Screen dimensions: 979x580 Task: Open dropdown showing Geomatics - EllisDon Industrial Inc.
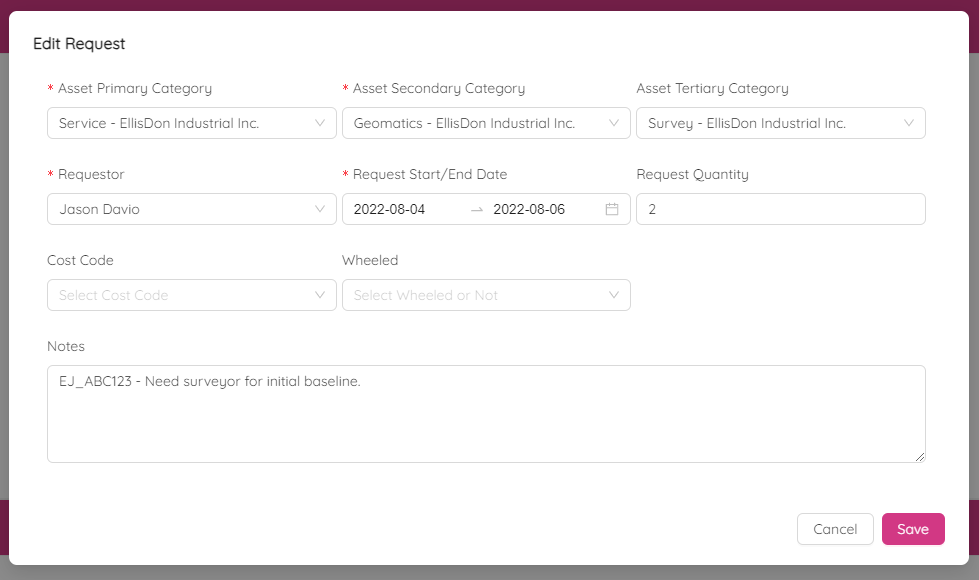click(x=475, y=123)
